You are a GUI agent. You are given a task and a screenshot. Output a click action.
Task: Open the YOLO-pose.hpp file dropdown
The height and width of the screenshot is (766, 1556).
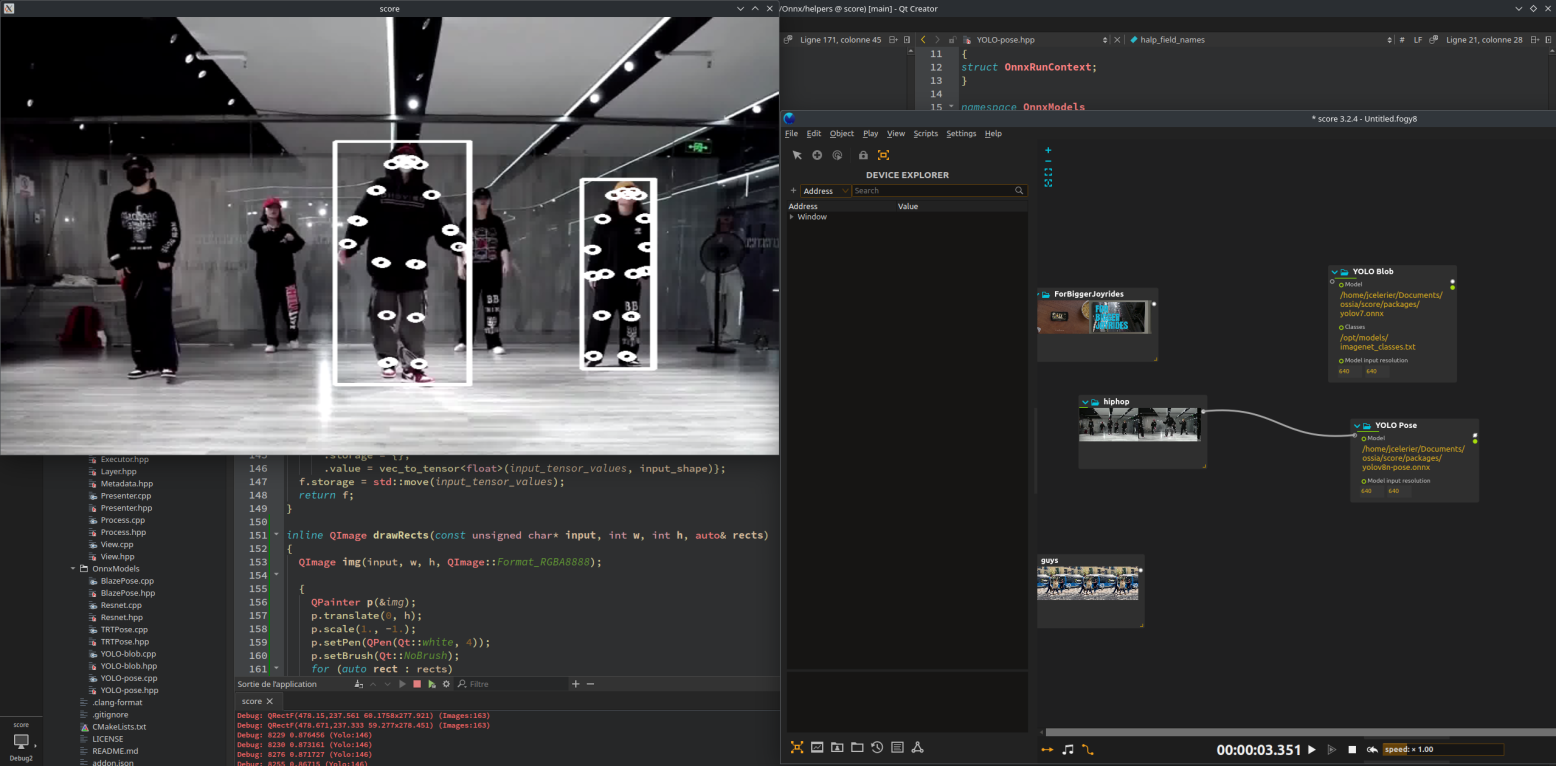pos(1034,40)
